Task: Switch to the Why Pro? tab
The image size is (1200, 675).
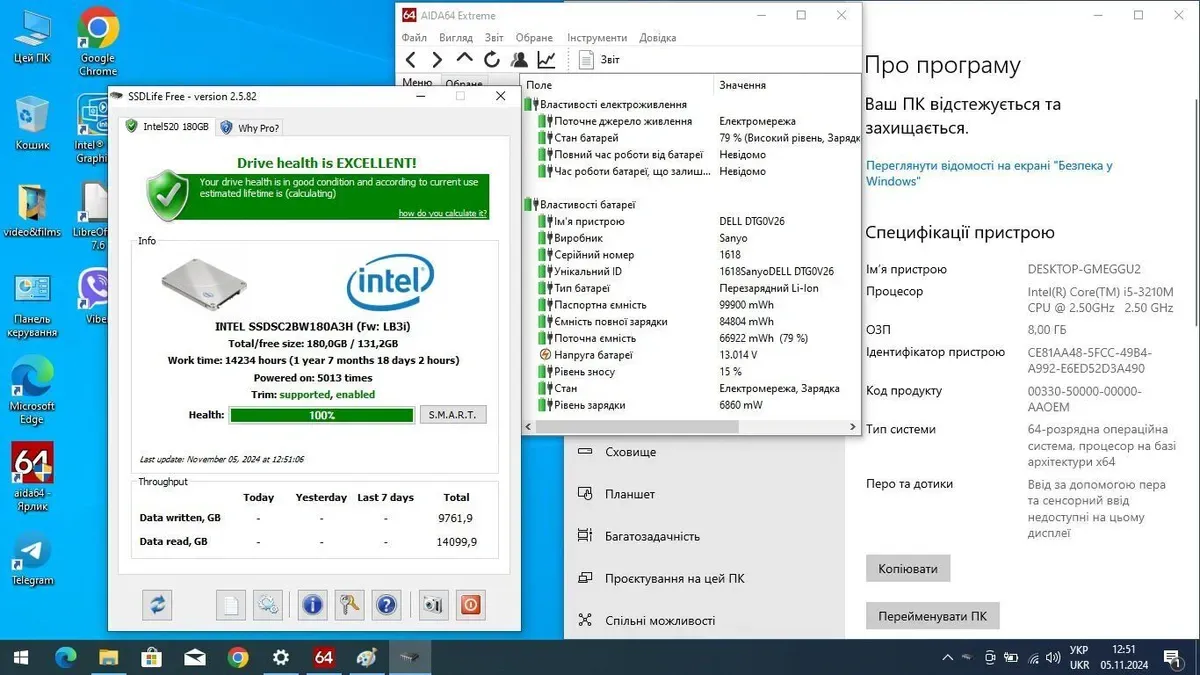Action: pos(250,128)
